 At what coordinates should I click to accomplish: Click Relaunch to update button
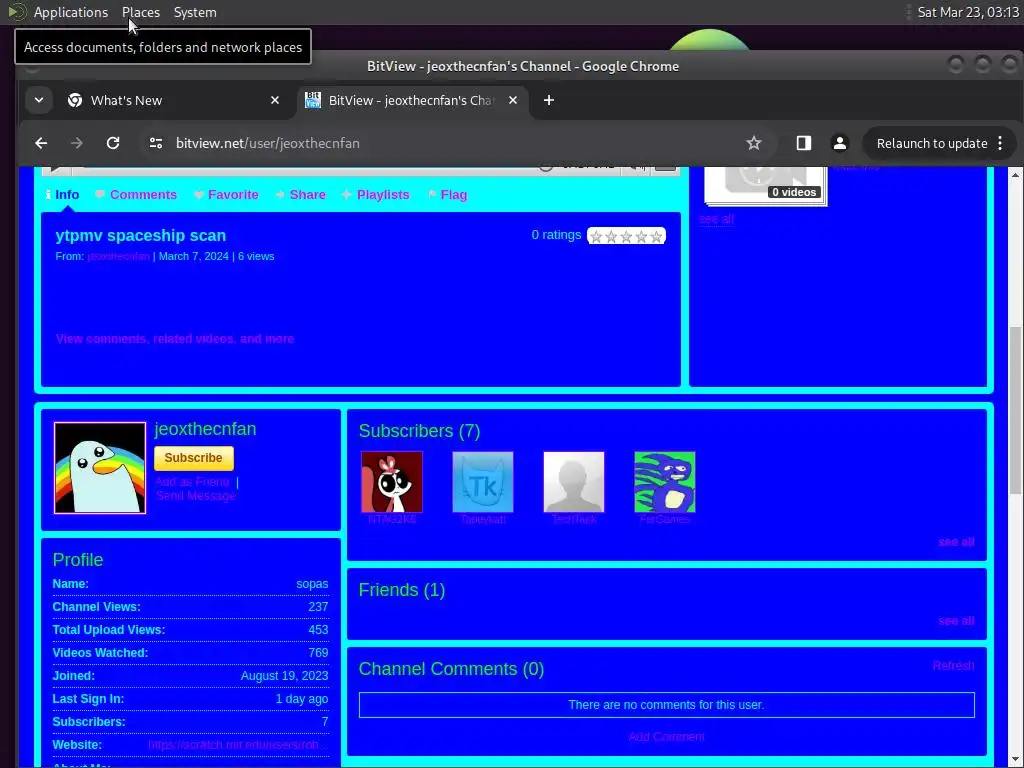pyautogui.click(x=931, y=143)
